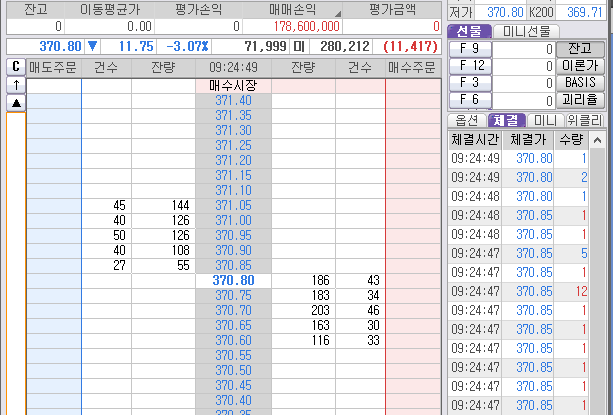613x415 pixels.
Task: Click the trade row with quantity 12
Action: click(x=518, y=292)
